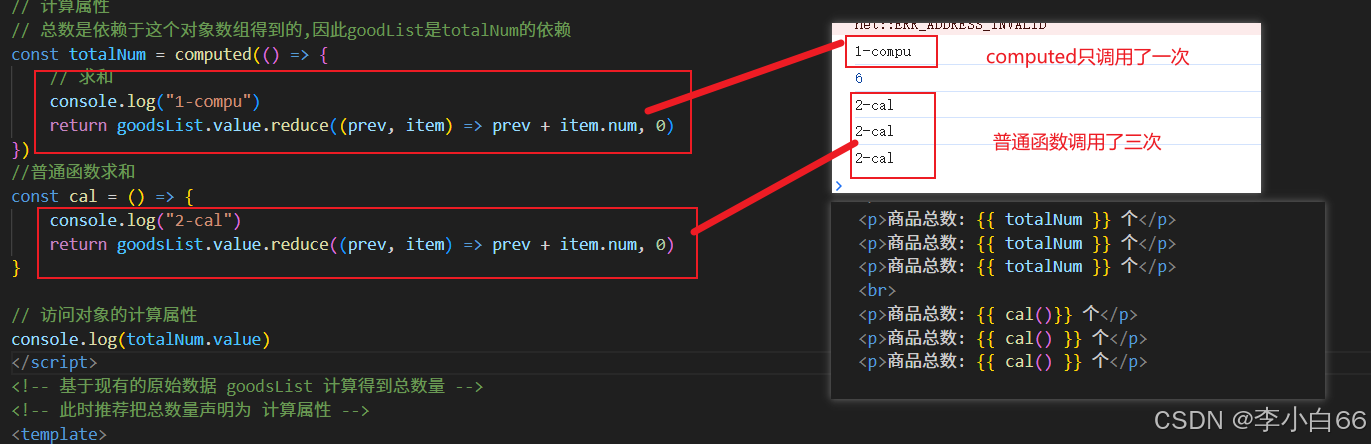This screenshot has width=1371, height=444.
Task: Click the console input prompt chevron
Action: coord(838,185)
